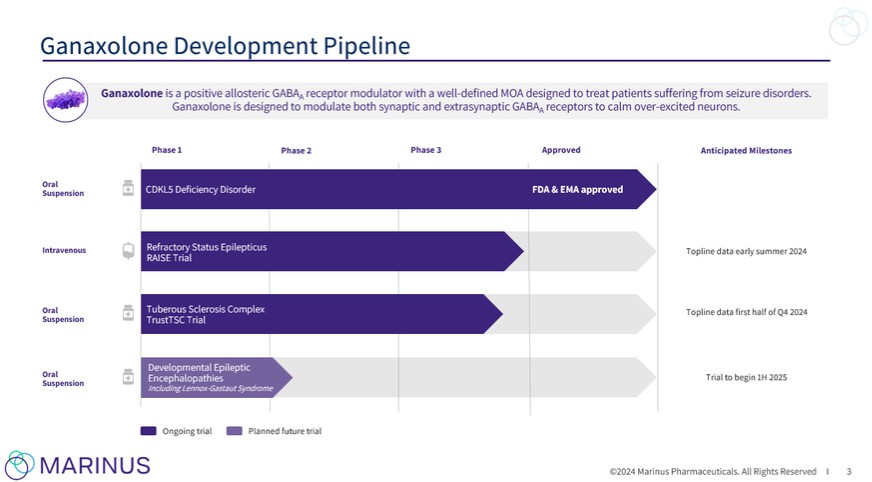Click the 2024 Marinus Pharmaceuticals copyright notice

click(713, 472)
